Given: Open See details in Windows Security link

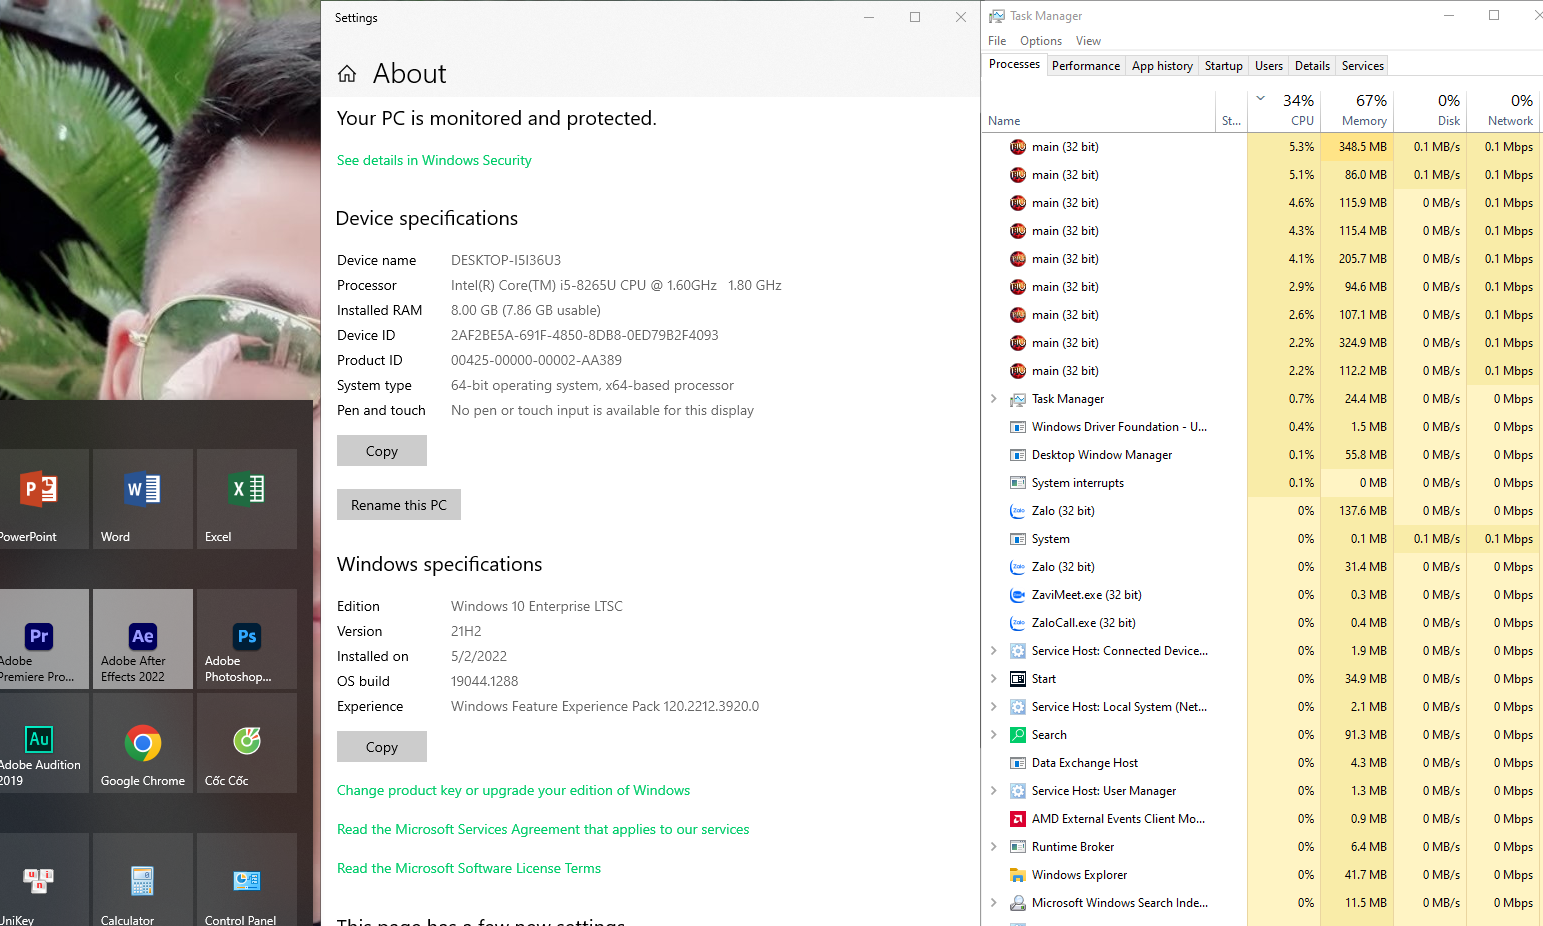Looking at the screenshot, I should 434,160.
